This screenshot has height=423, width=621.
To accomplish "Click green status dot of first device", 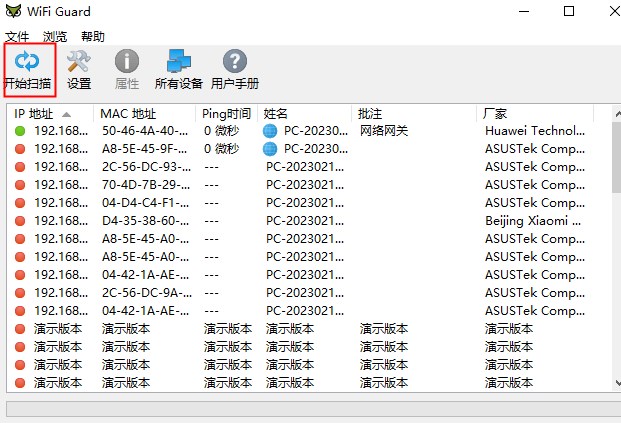I will [x=20, y=131].
